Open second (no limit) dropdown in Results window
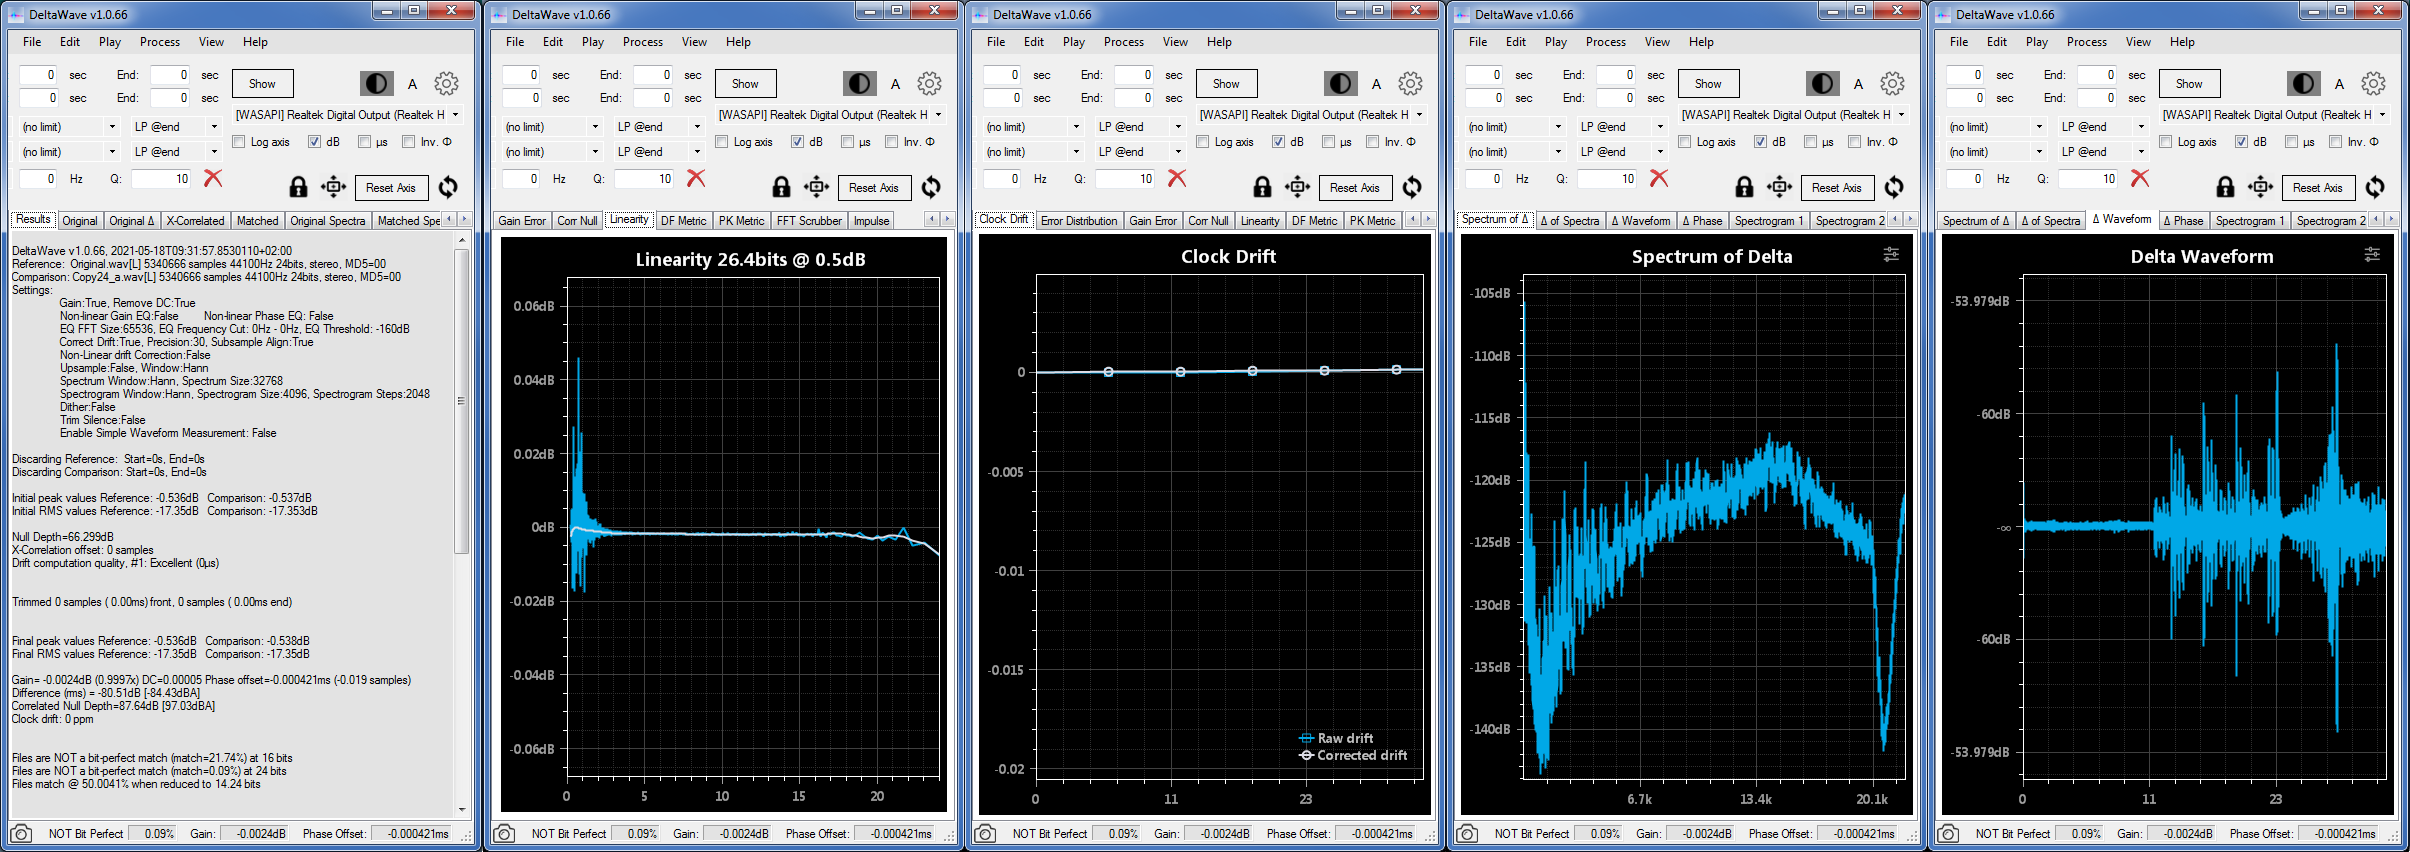The width and height of the screenshot is (2410, 852). [x=68, y=152]
